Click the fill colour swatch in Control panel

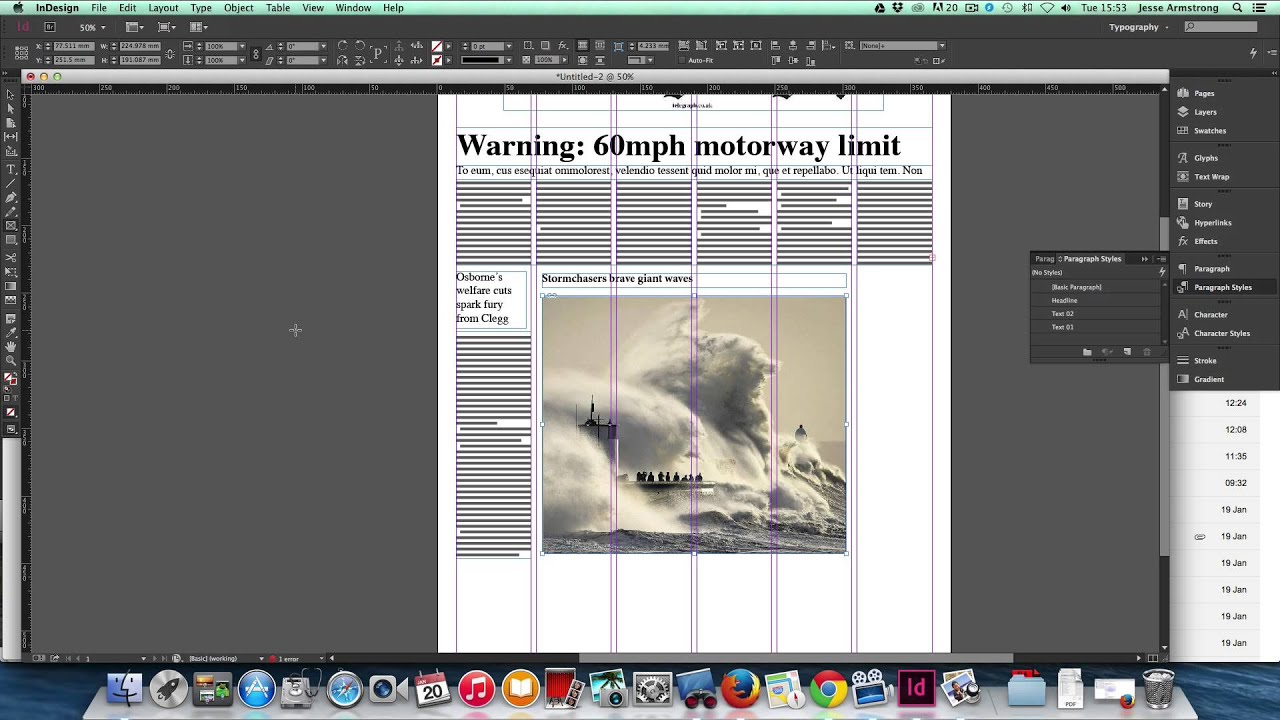[437, 46]
